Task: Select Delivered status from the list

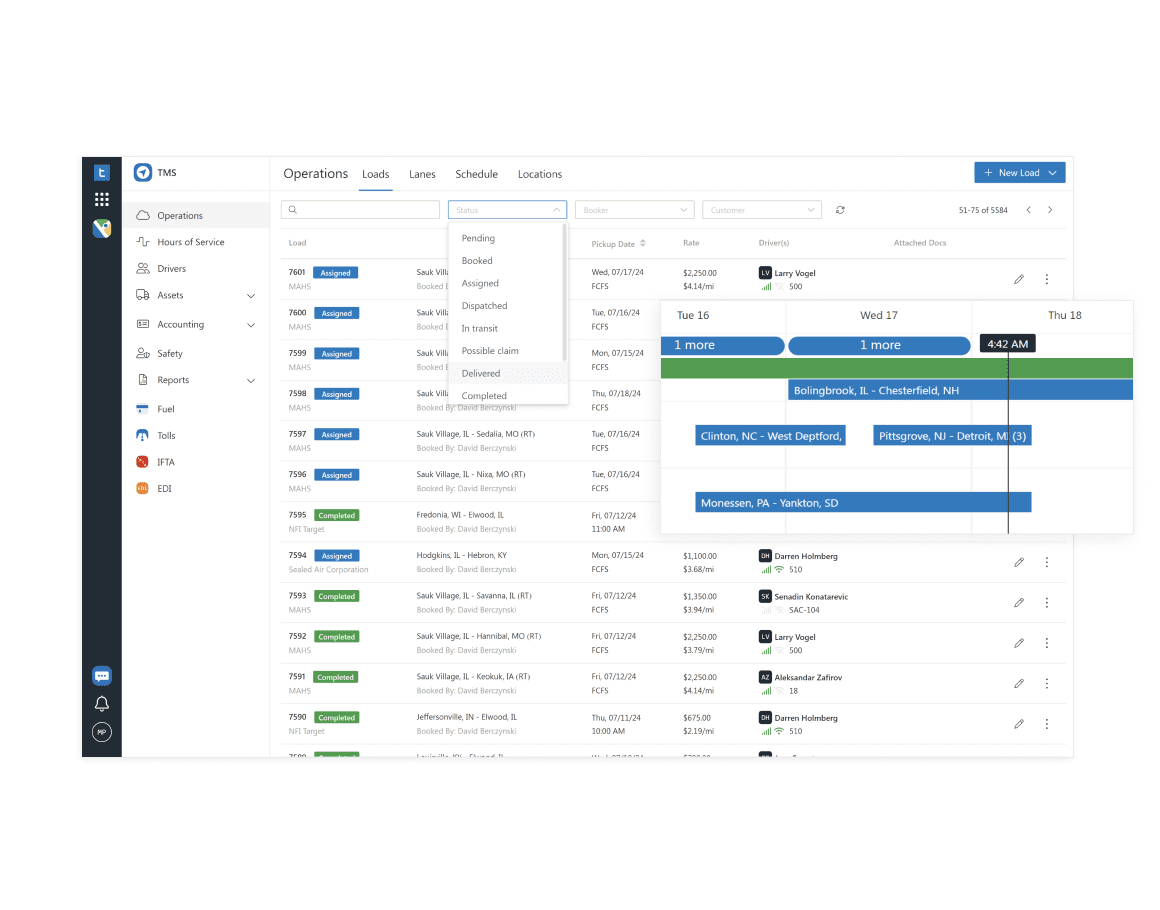Action: click(x=481, y=372)
